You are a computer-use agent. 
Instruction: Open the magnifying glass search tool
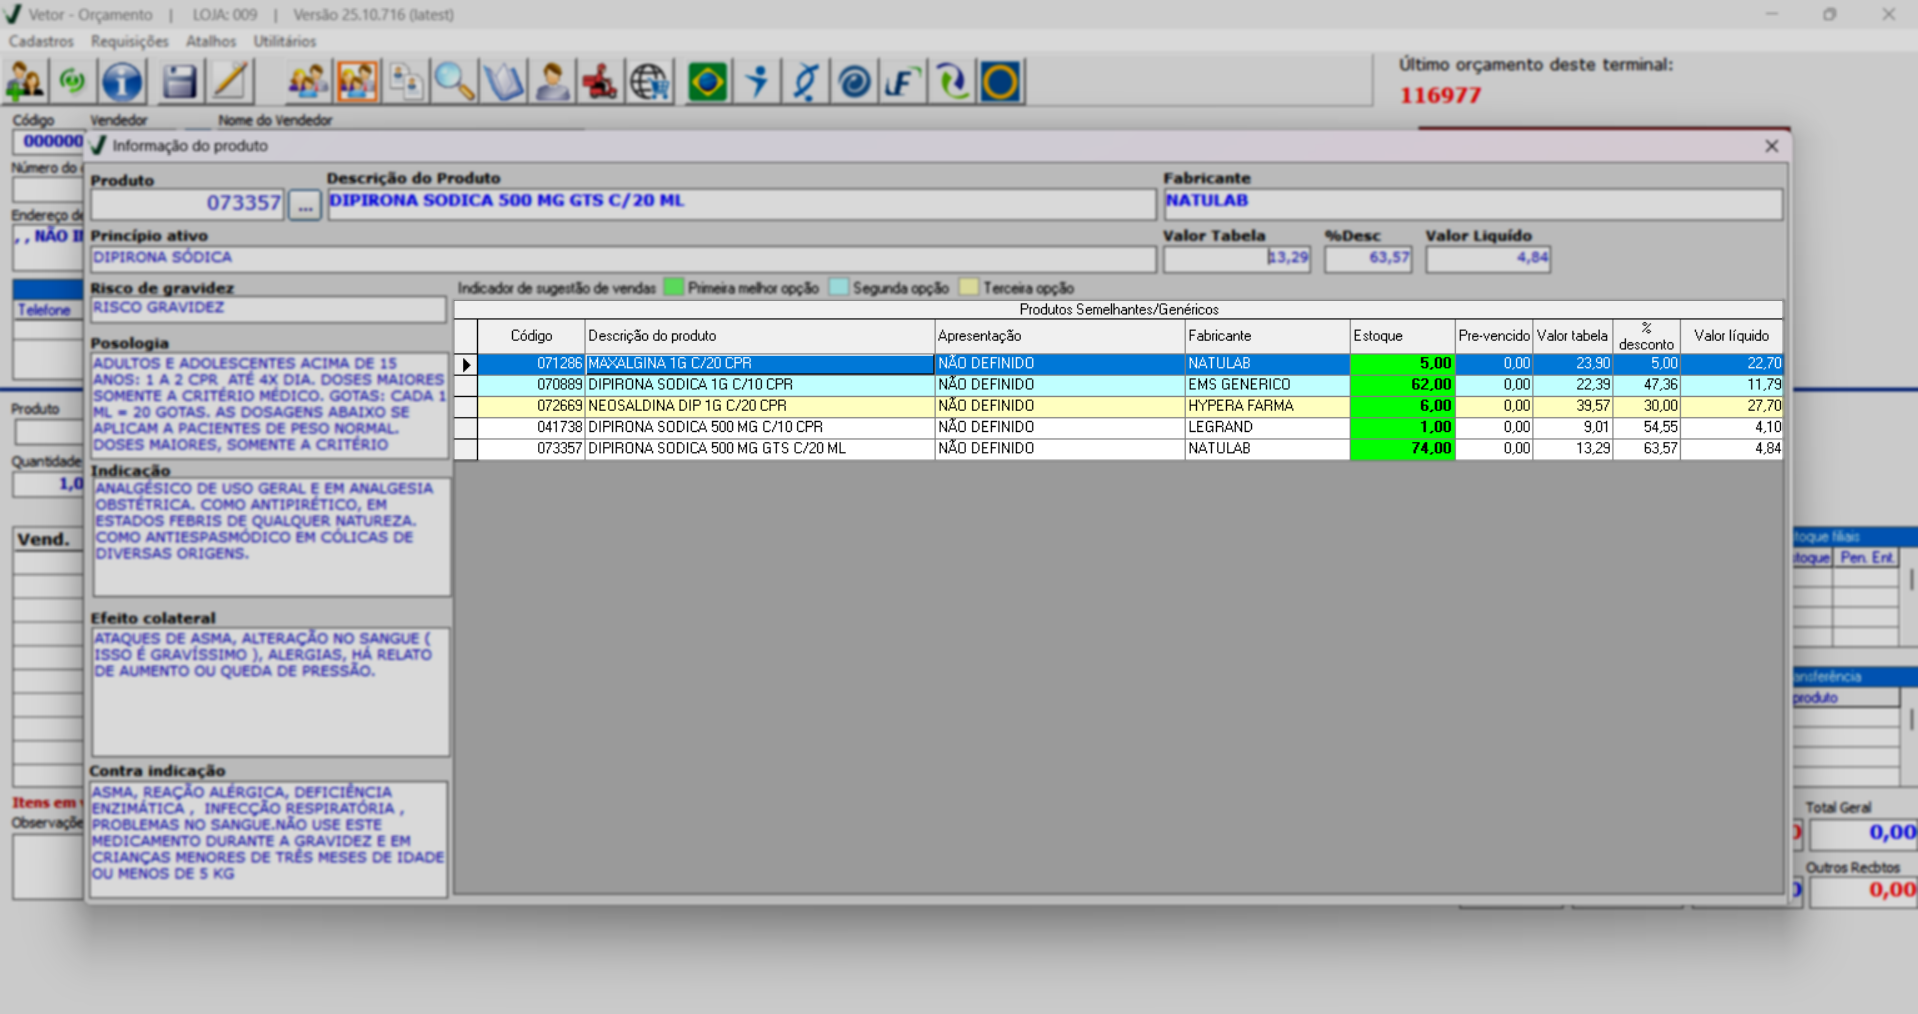[454, 82]
